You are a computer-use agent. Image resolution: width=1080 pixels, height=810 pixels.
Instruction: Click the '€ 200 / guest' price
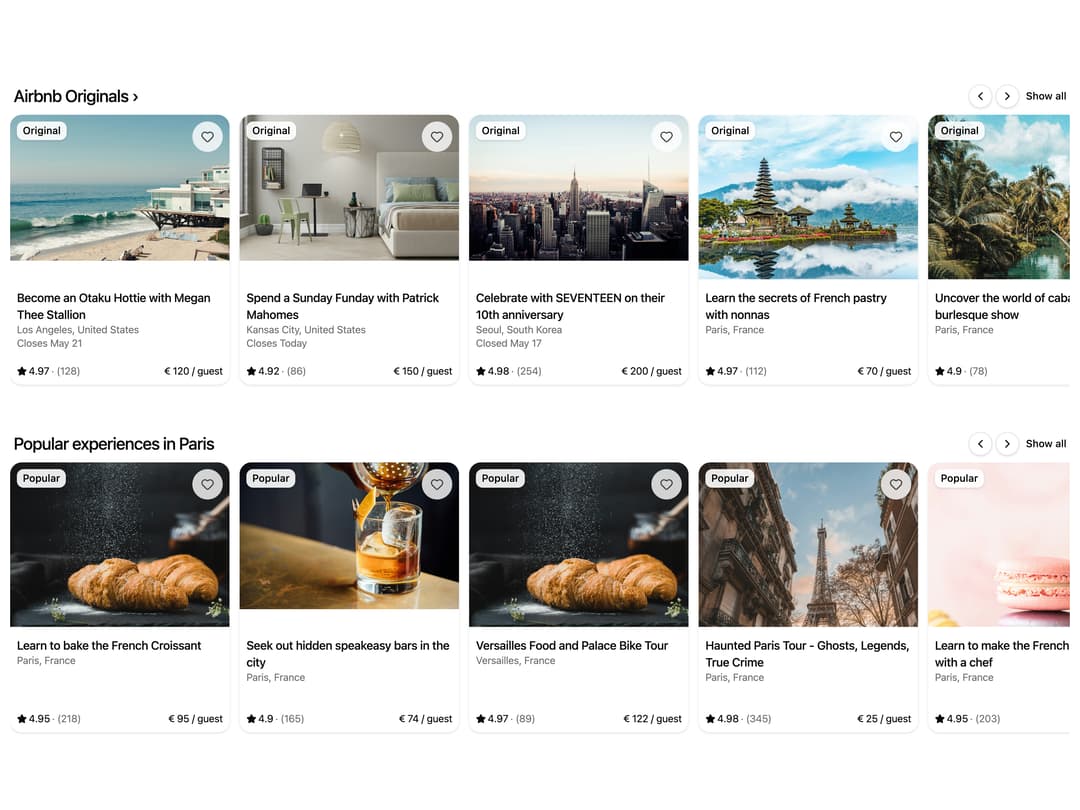[x=651, y=371]
